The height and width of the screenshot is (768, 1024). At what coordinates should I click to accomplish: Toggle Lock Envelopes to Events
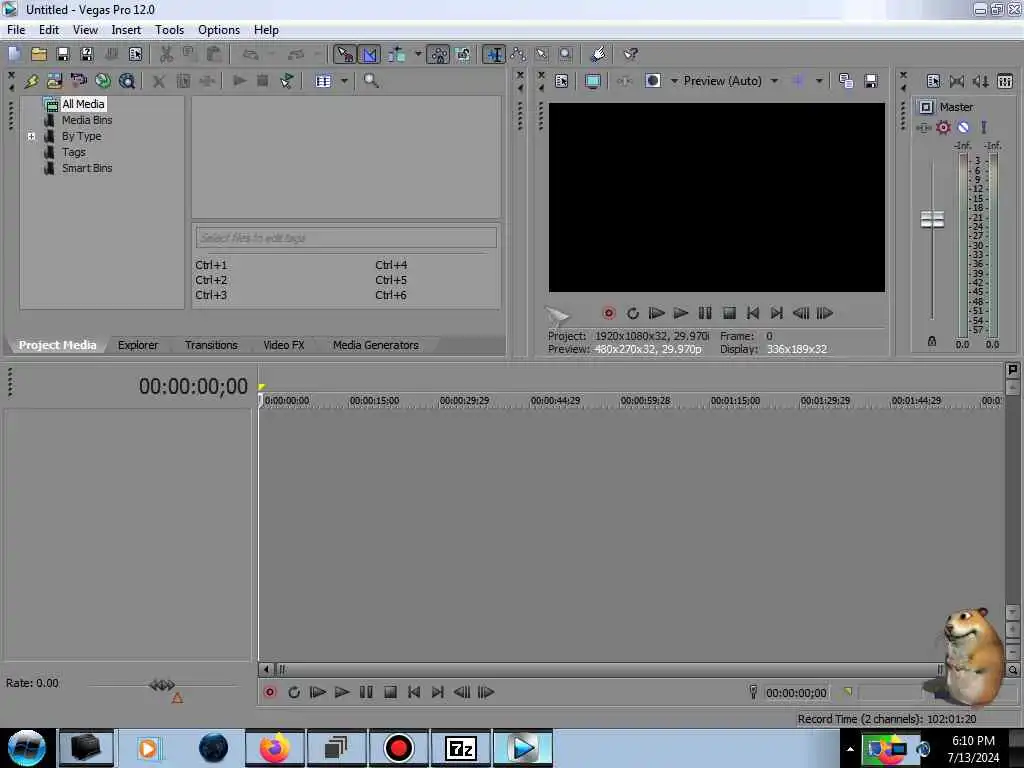(438, 54)
